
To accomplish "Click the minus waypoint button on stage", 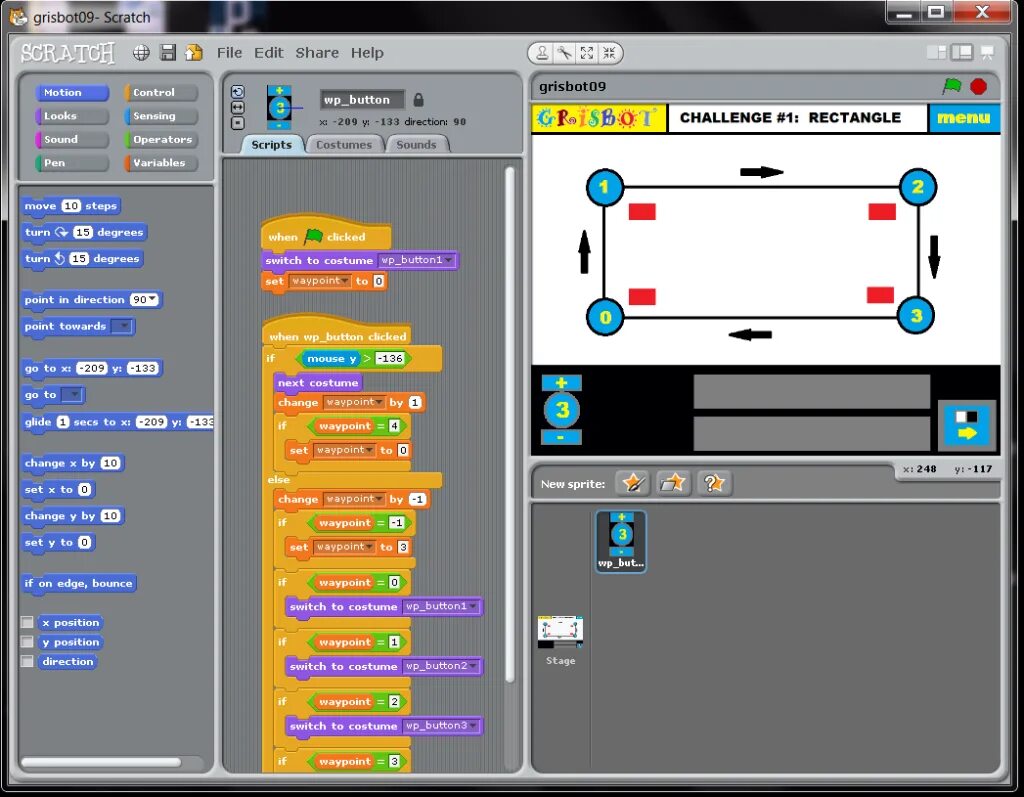I will click(x=561, y=437).
